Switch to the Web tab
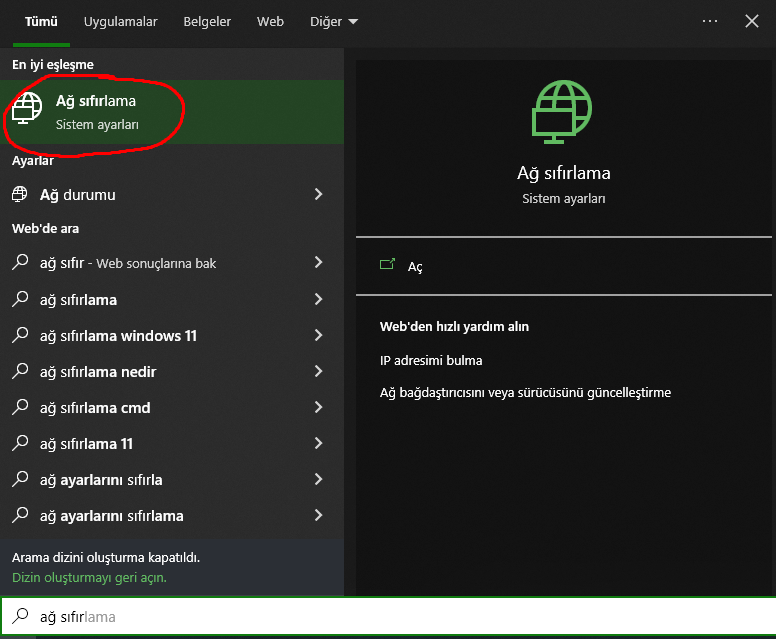The height and width of the screenshot is (639, 776). click(x=270, y=22)
